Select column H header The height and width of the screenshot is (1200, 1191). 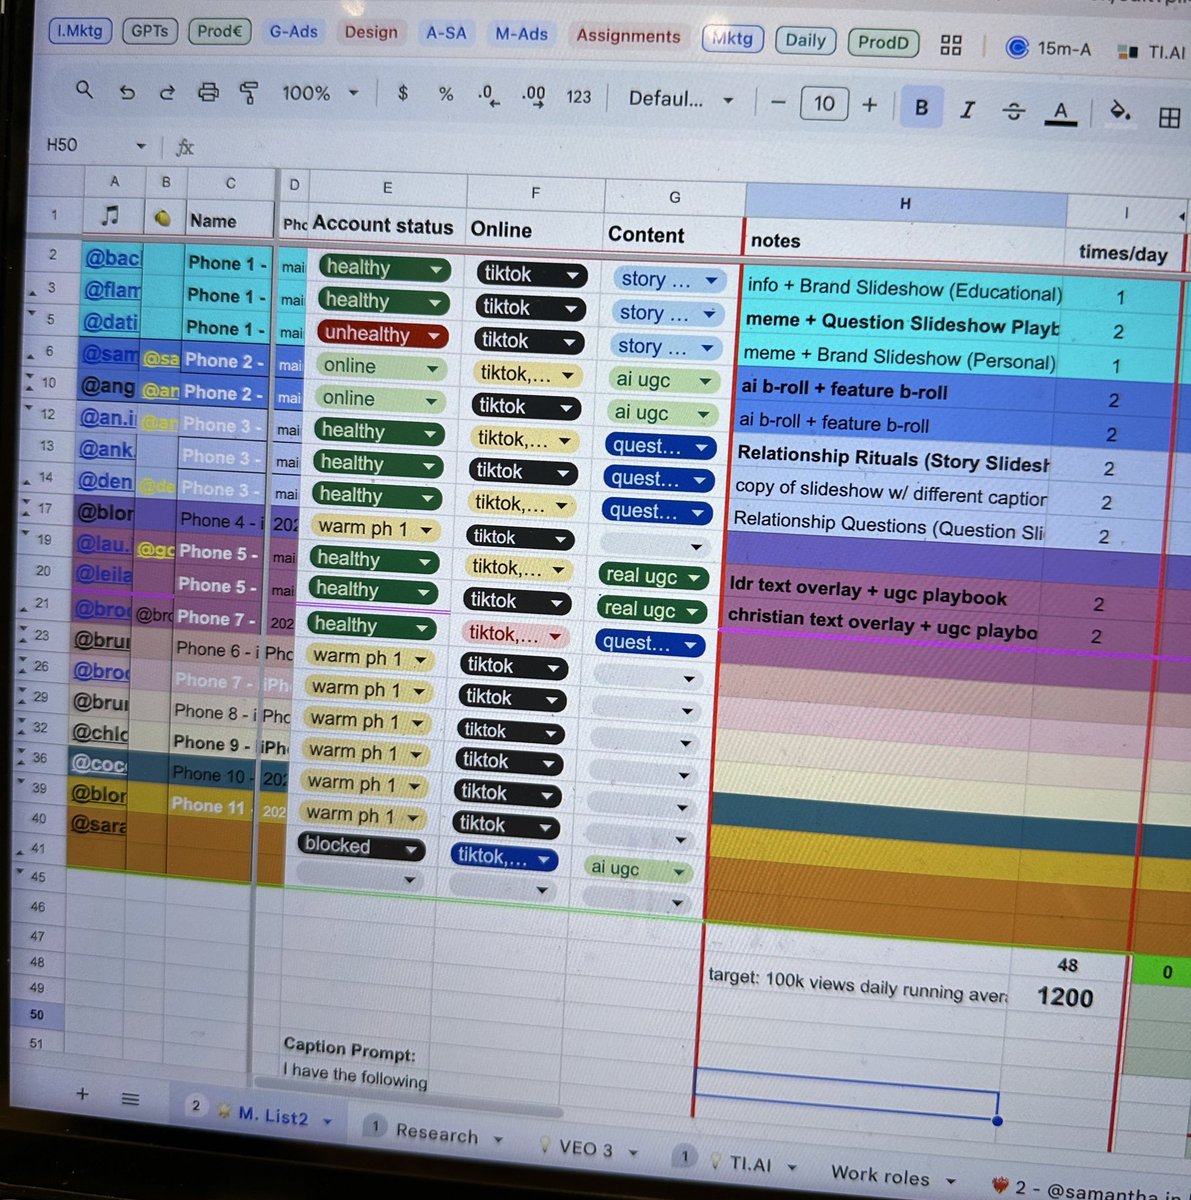904,203
